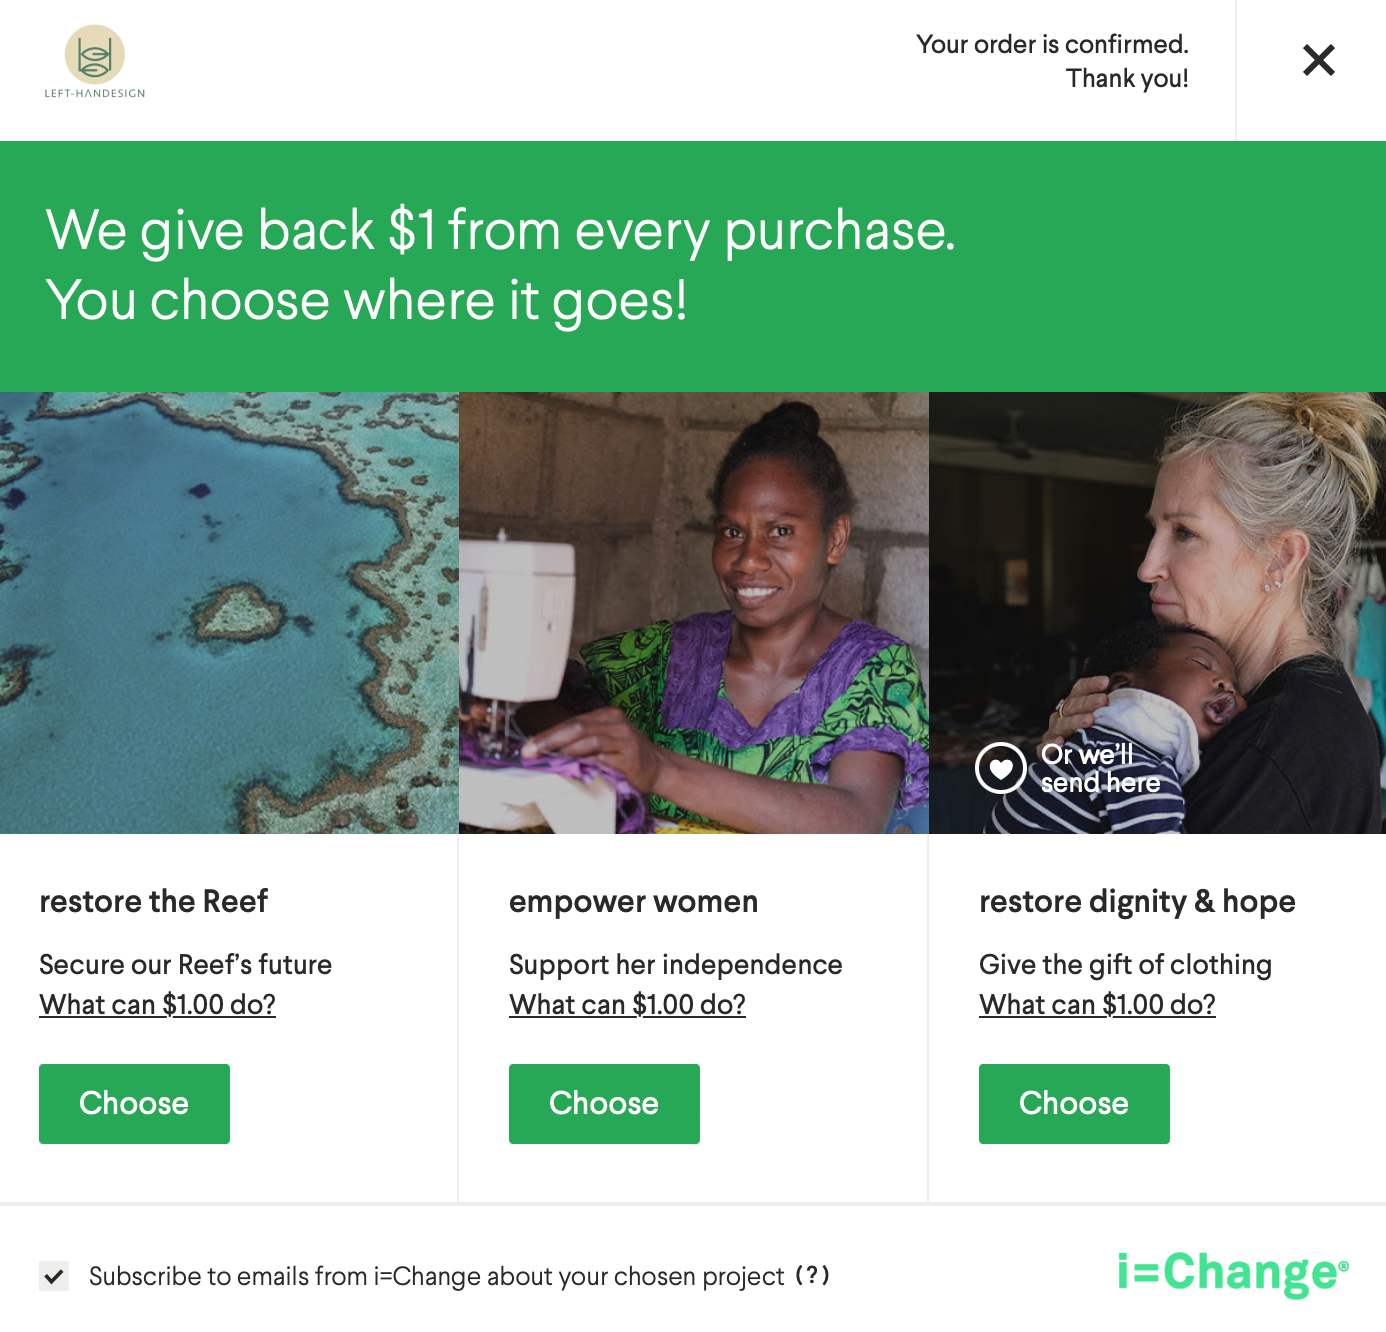Choose the empower women project
Screen dimensions: 1386x1332
(x=604, y=1103)
